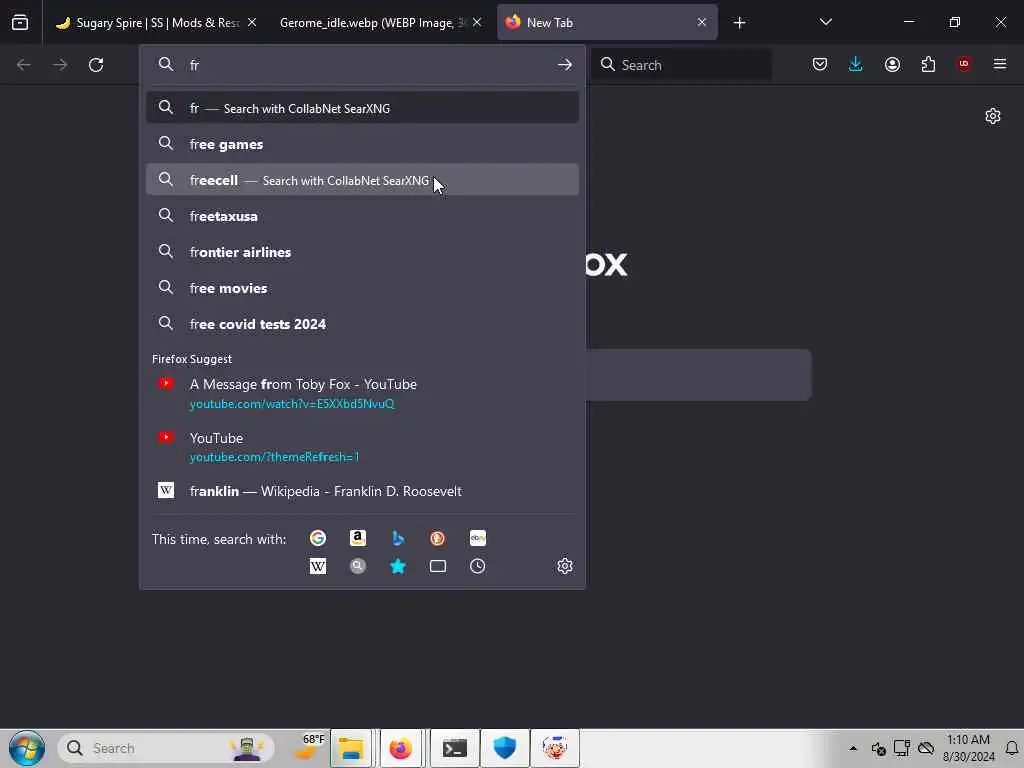The height and width of the screenshot is (768, 1024).
Task: Choose the 'freetaxusa' suggestion
Action: coord(362,216)
